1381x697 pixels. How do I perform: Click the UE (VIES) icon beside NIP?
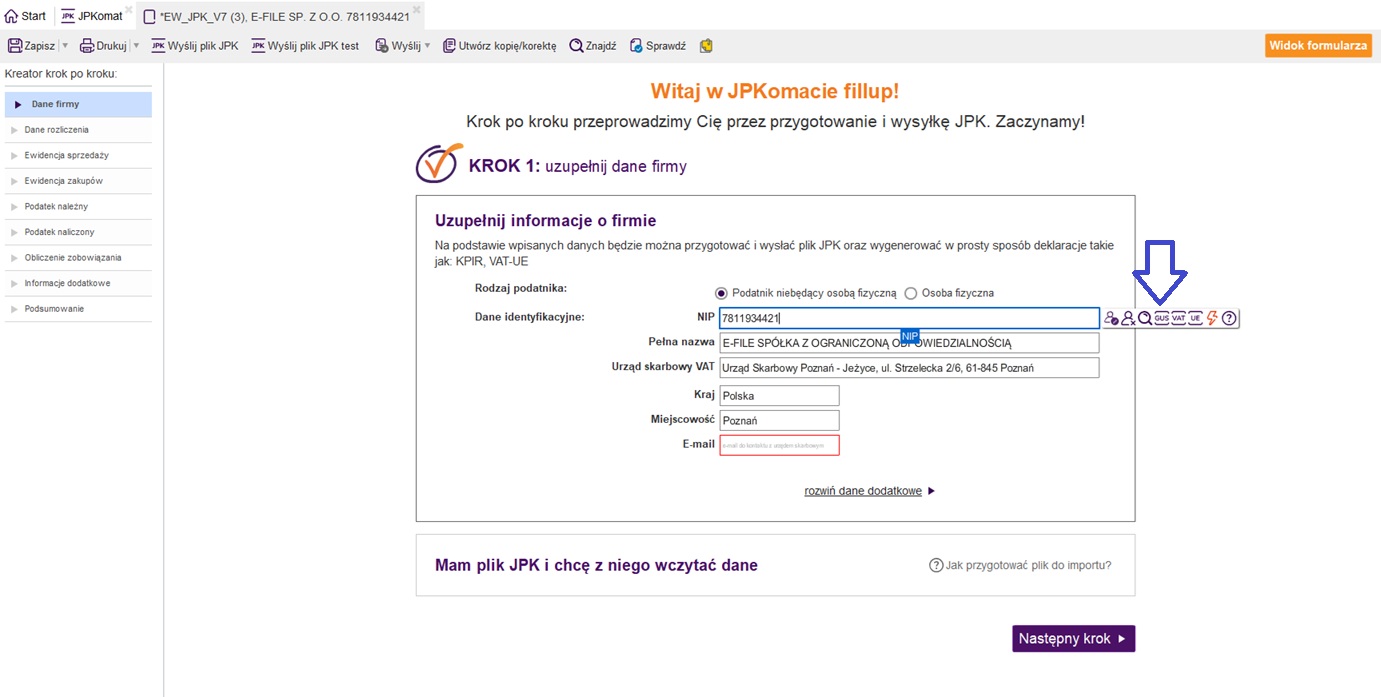point(1195,318)
